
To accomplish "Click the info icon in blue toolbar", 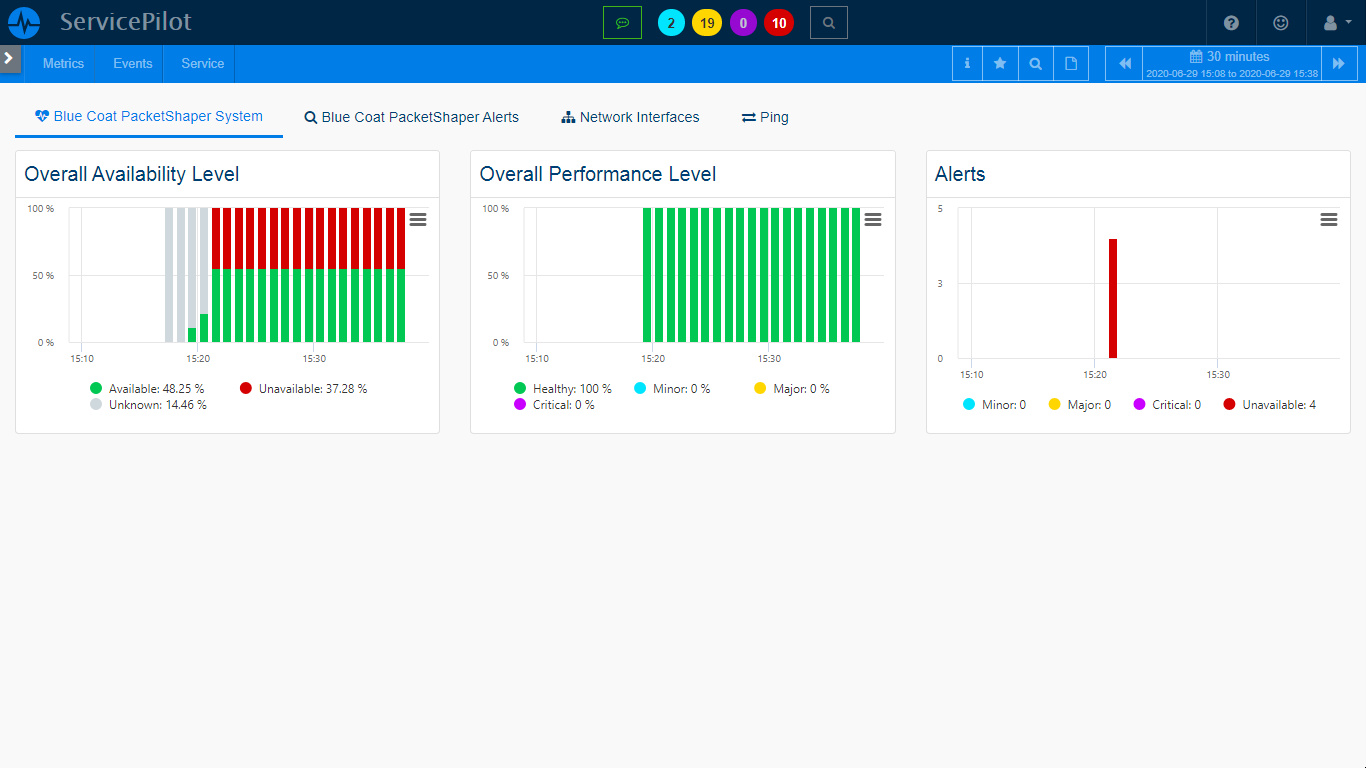I will click(x=967, y=64).
